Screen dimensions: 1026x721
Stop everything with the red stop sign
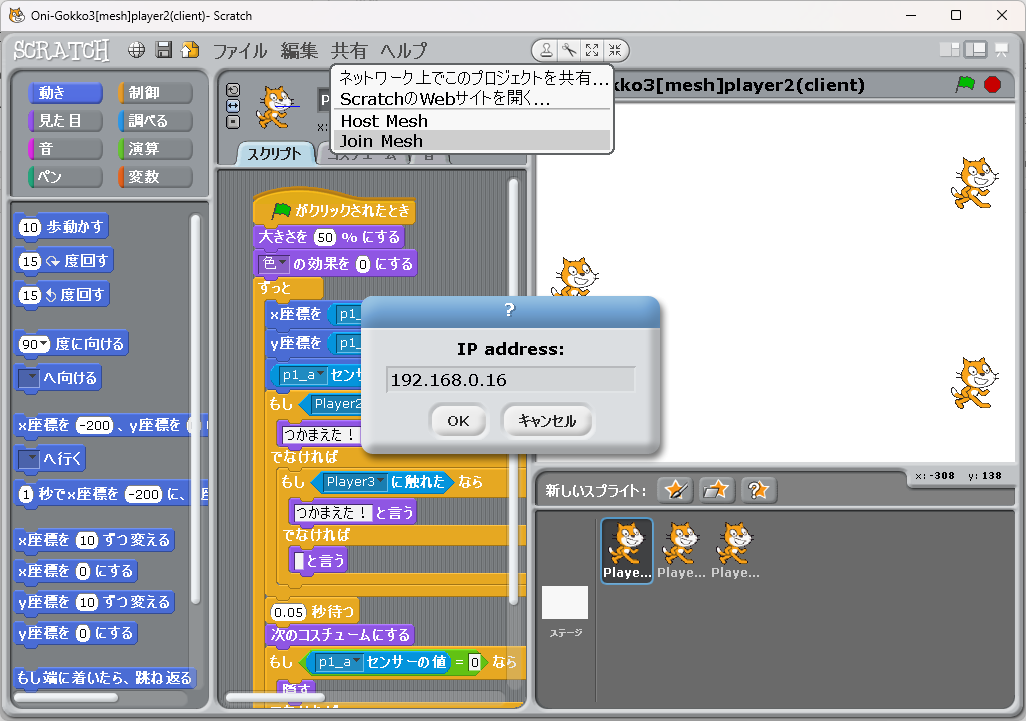coord(993,84)
